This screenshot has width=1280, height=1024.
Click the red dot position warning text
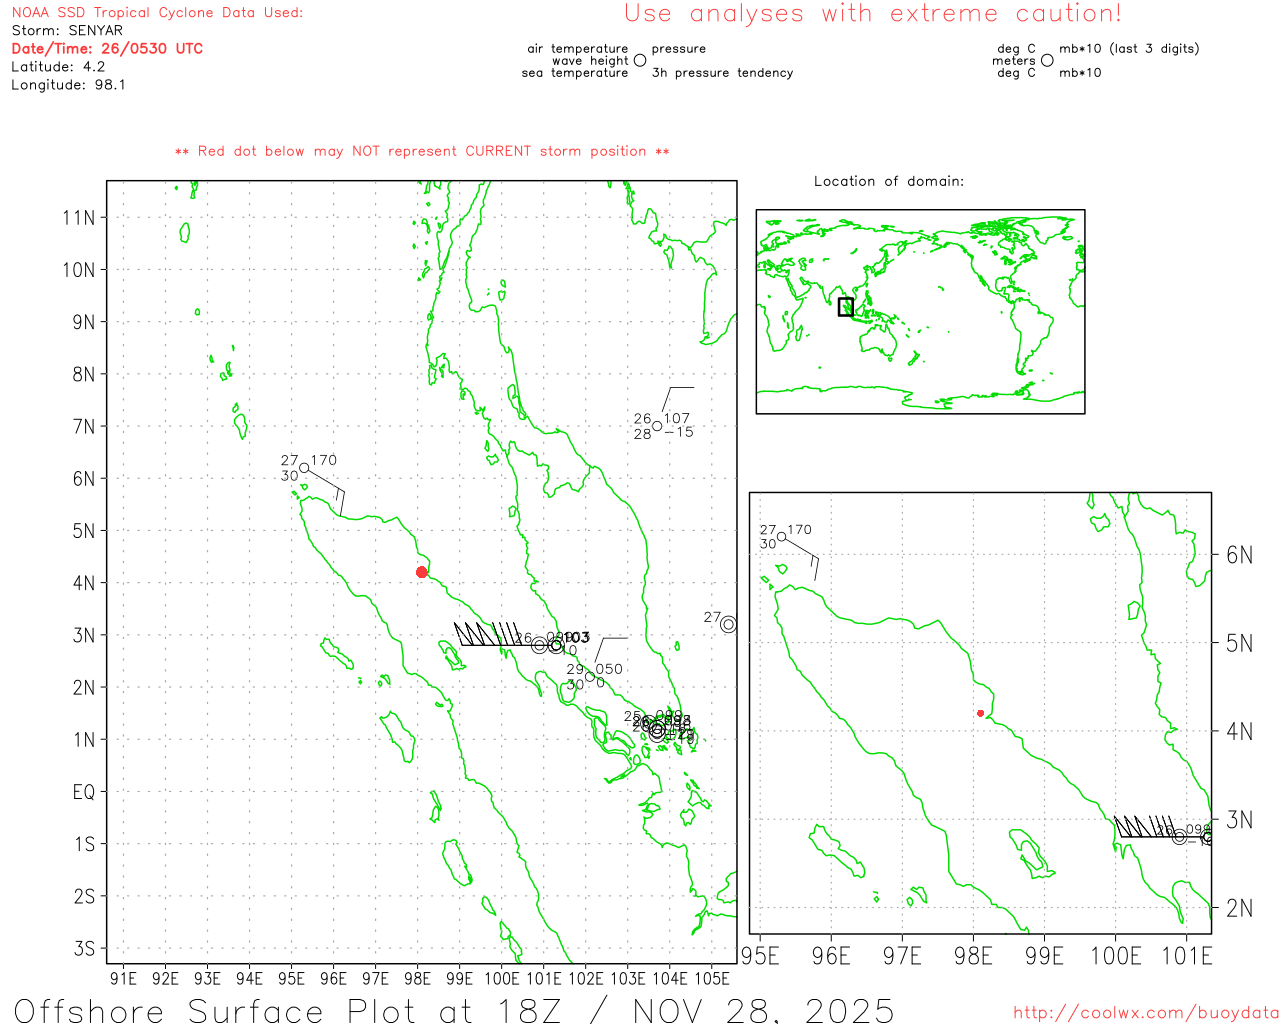[x=422, y=151]
